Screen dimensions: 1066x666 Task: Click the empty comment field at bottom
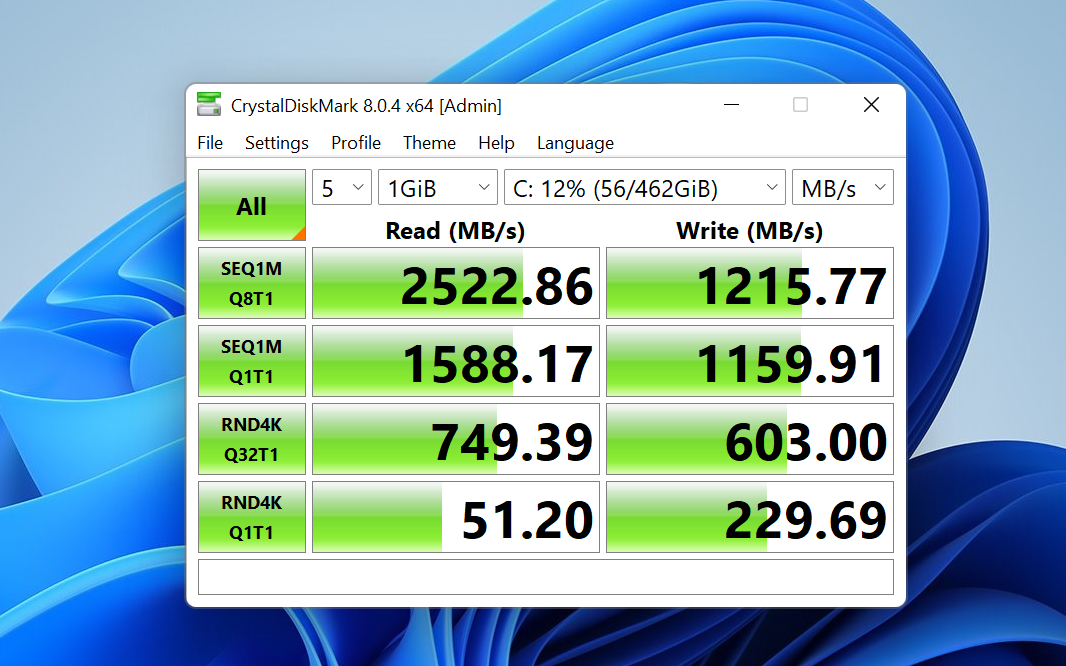546,577
